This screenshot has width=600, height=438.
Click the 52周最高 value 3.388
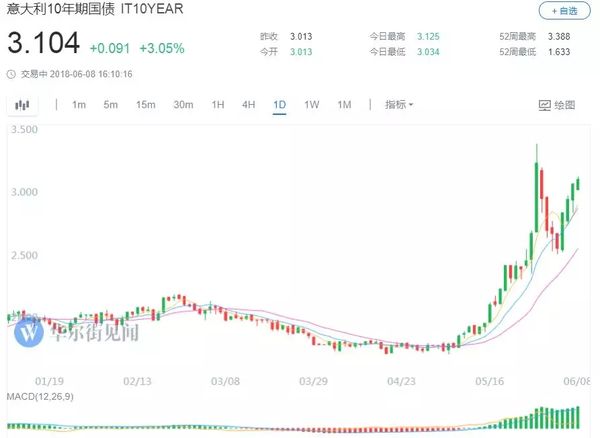[560, 36]
